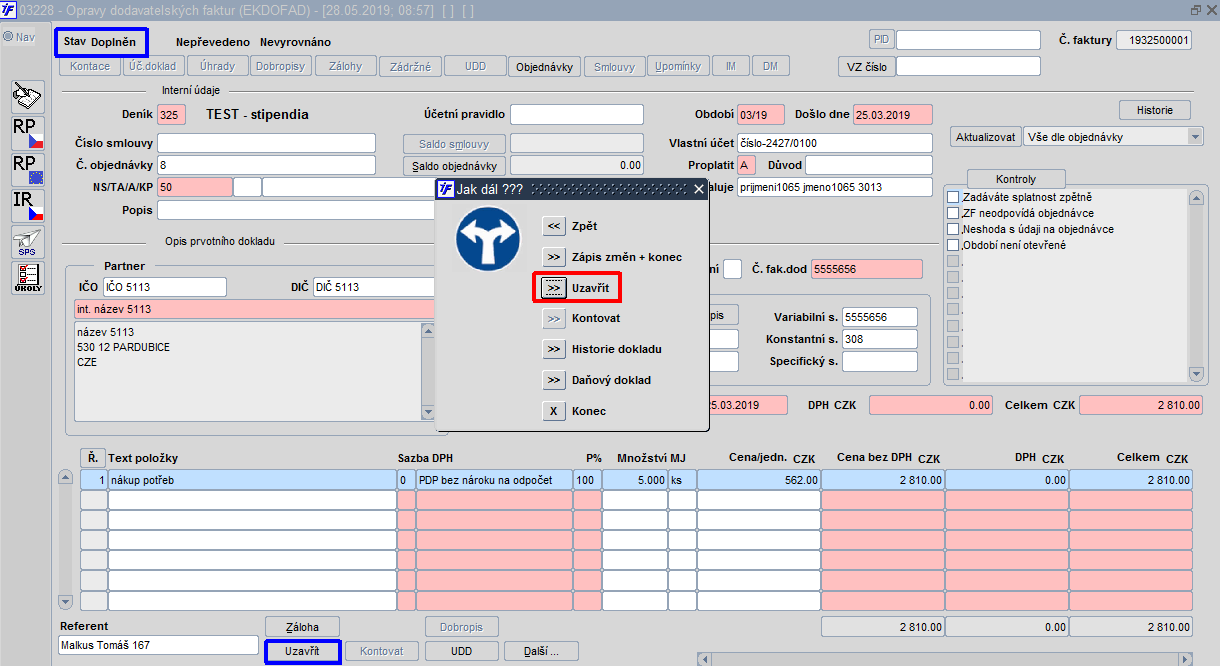Click the hand-writing notebook icon in sidebar

tap(27, 97)
